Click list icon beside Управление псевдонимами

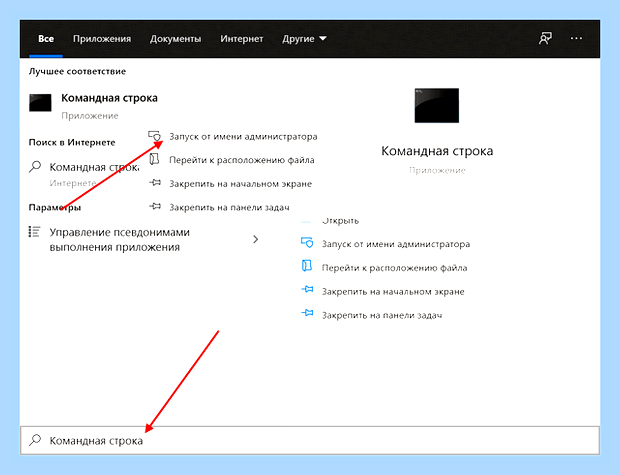(x=34, y=232)
